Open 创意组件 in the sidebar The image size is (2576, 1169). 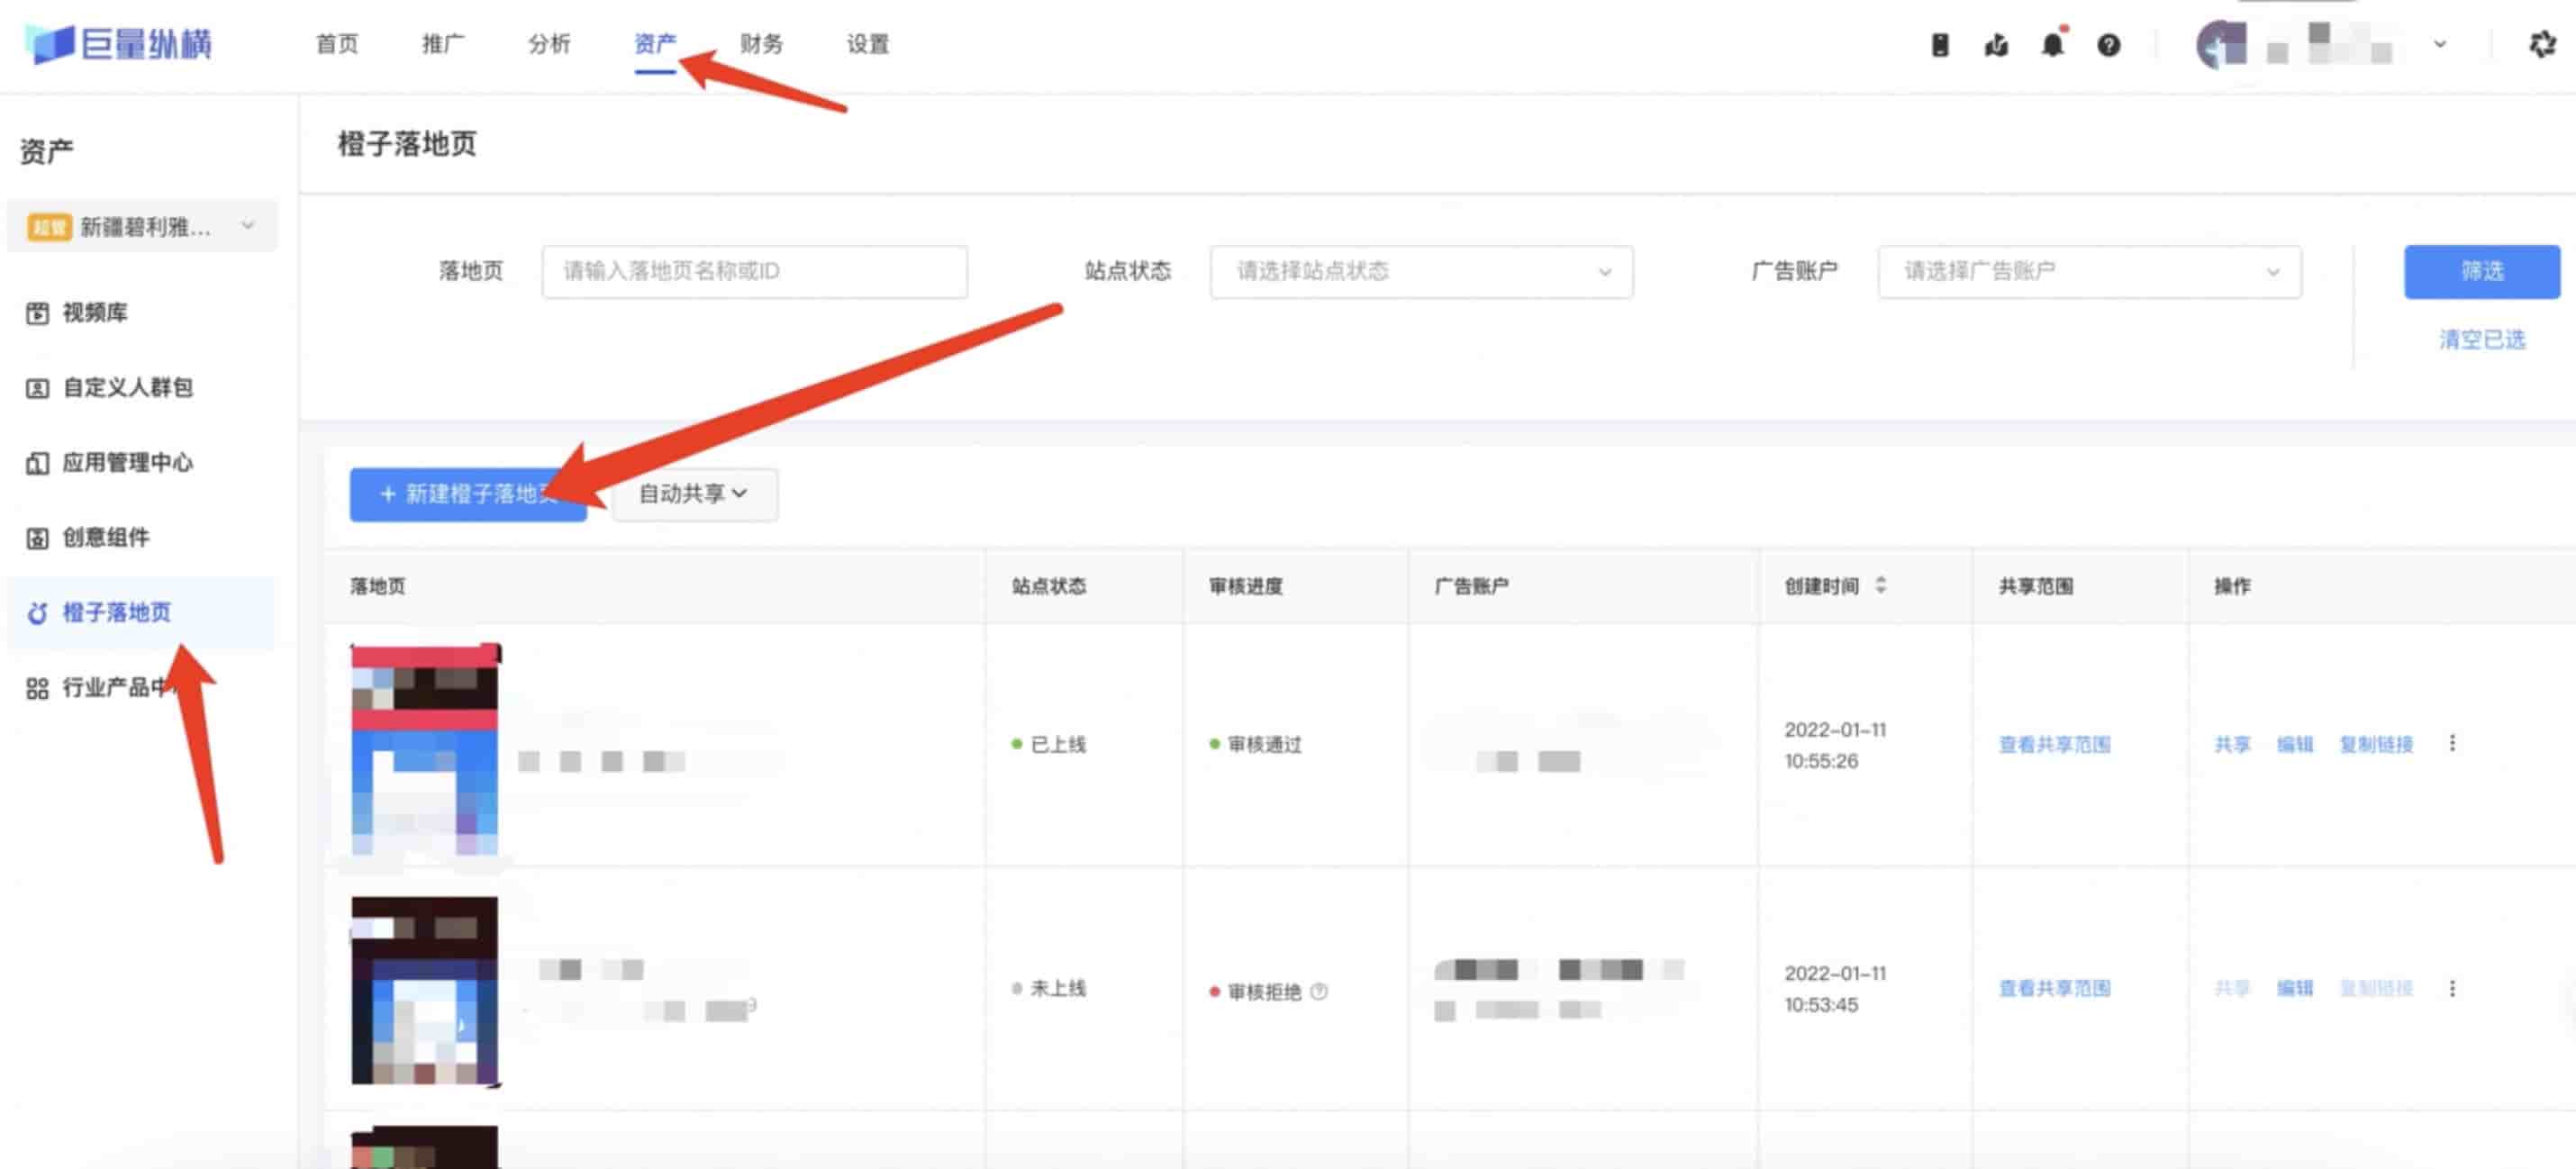[105, 538]
